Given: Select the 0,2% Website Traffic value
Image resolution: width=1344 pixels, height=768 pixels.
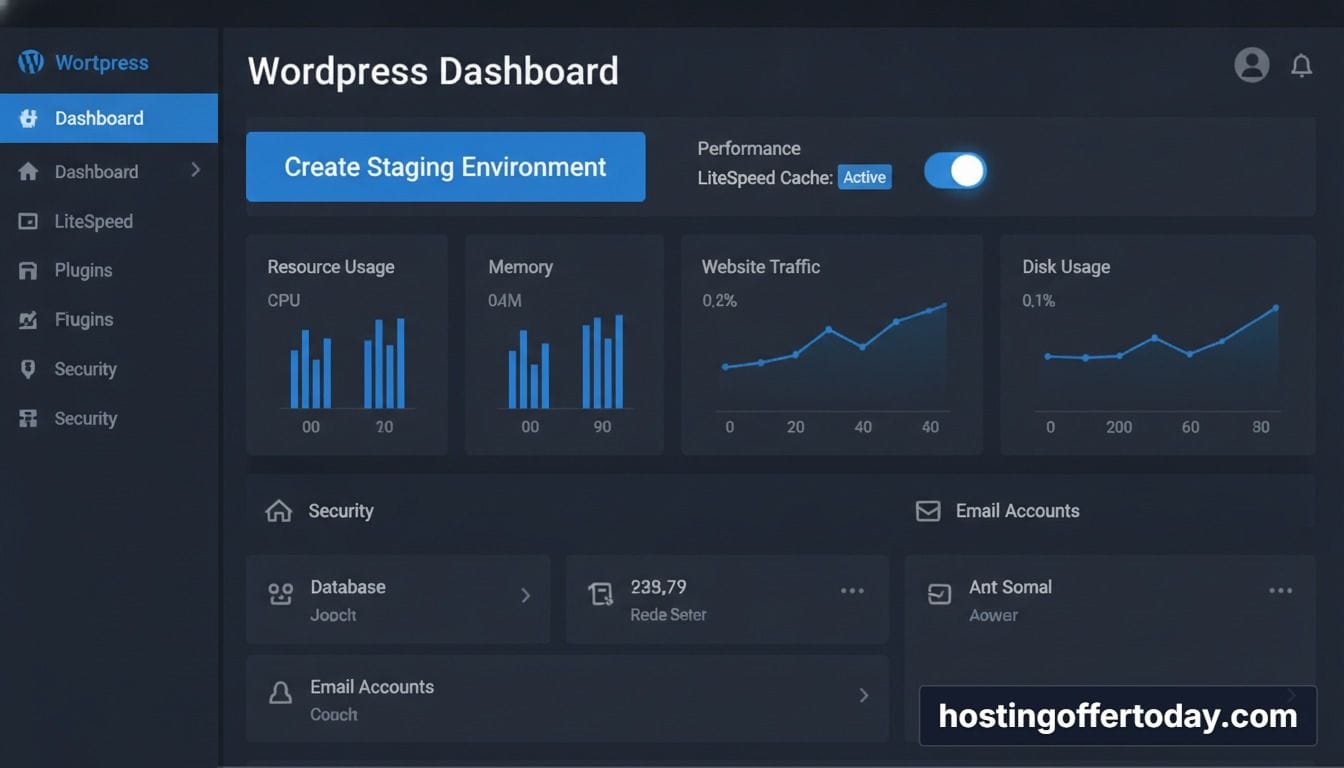Looking at the screenshot, I should (x=719, y=300).
